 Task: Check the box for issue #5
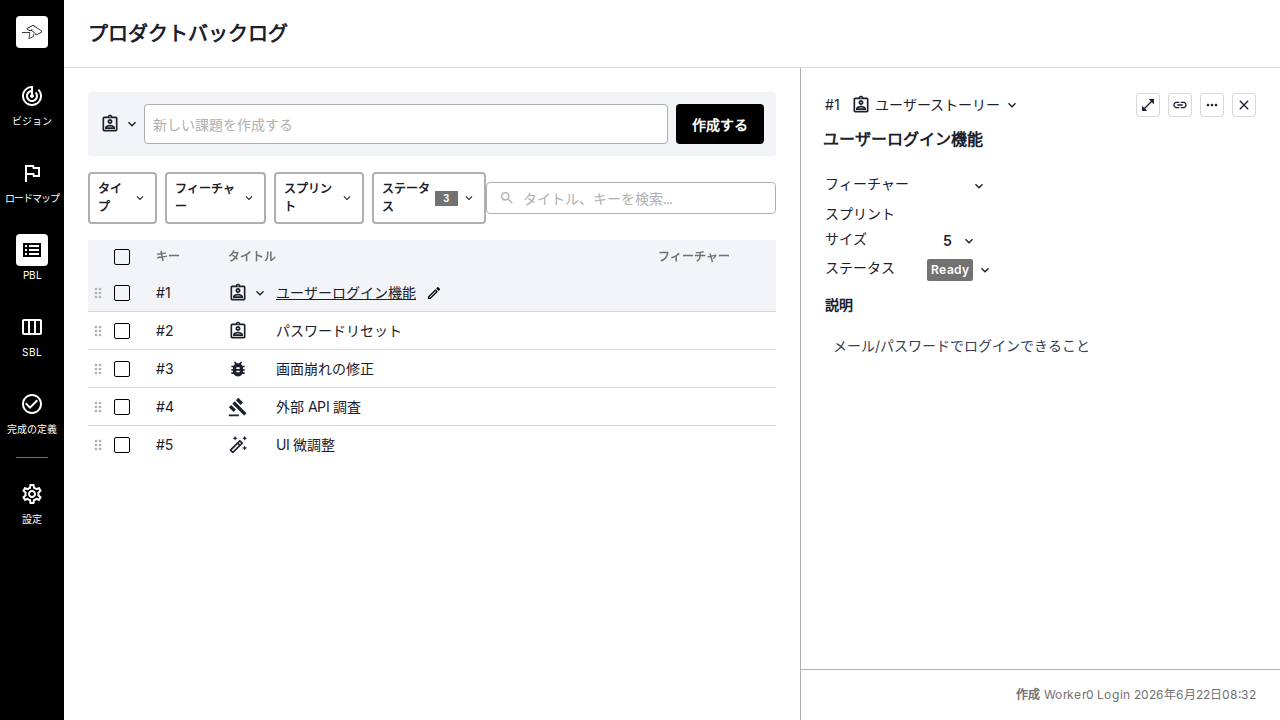point(122,445)
